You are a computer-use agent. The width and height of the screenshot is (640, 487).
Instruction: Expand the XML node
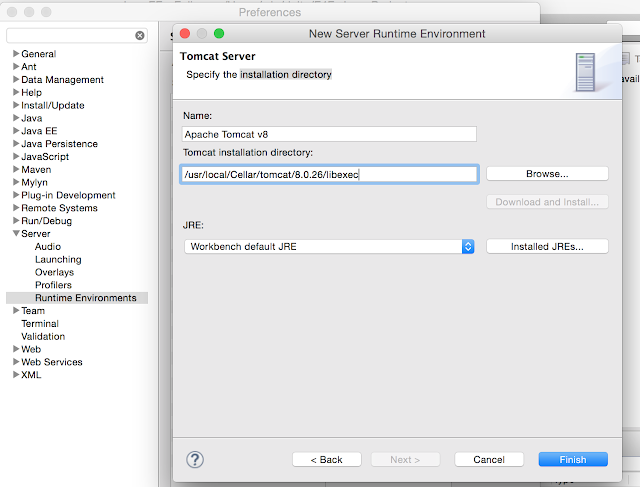coord(16,375)
